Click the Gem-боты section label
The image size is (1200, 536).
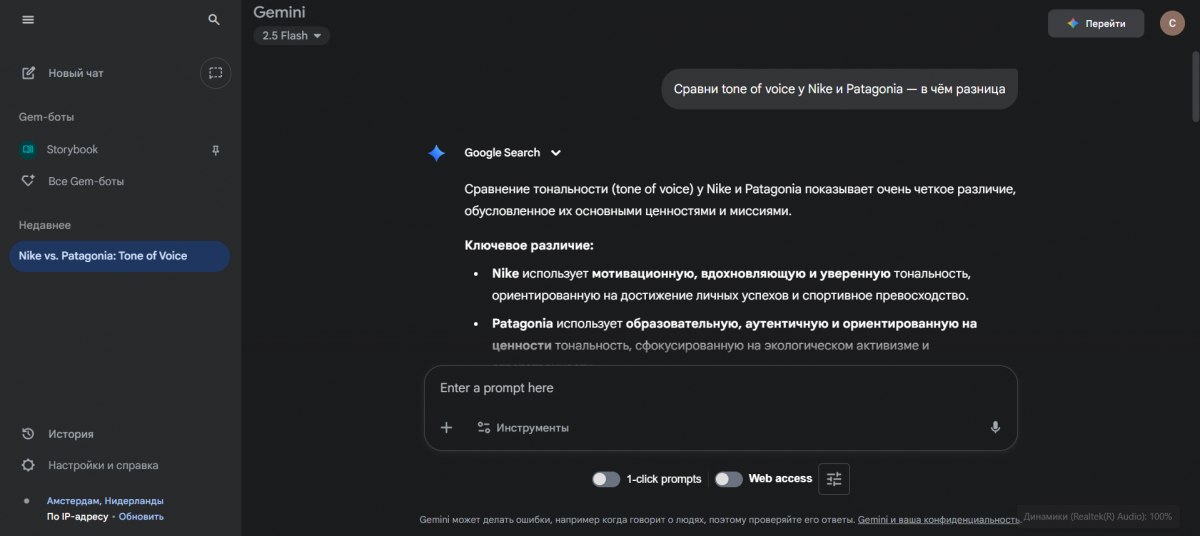tap(46, 117)
